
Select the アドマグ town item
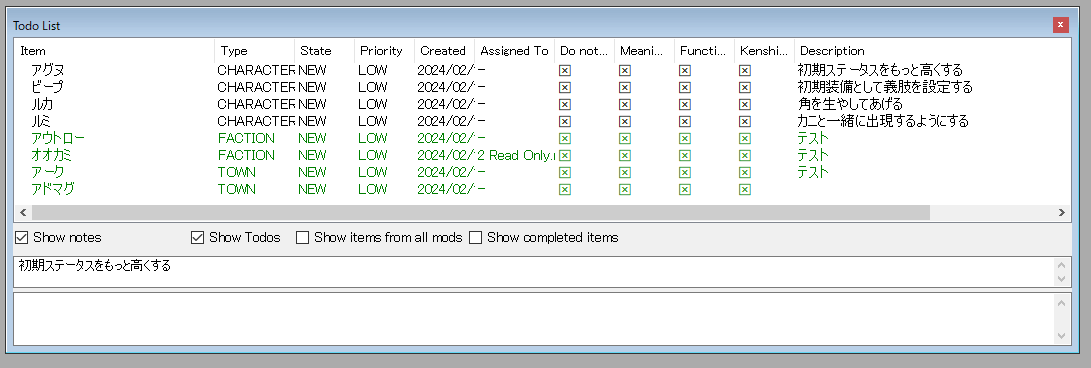tap(53, 189)
